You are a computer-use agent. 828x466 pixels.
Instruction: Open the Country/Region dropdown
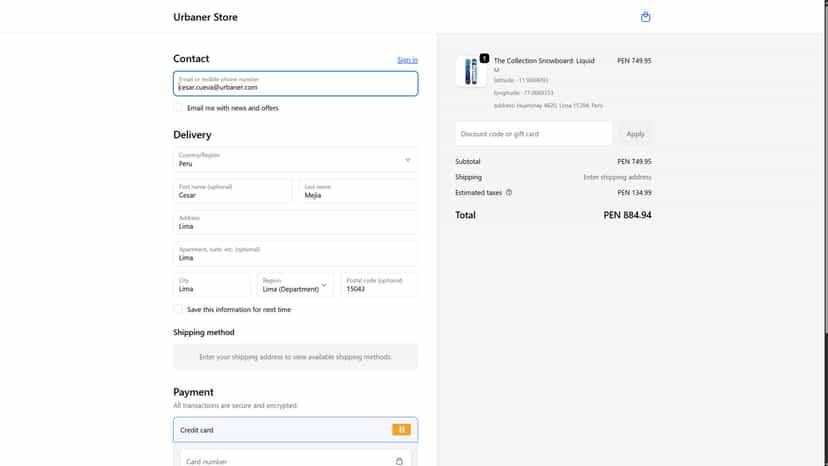click(296, 160)
